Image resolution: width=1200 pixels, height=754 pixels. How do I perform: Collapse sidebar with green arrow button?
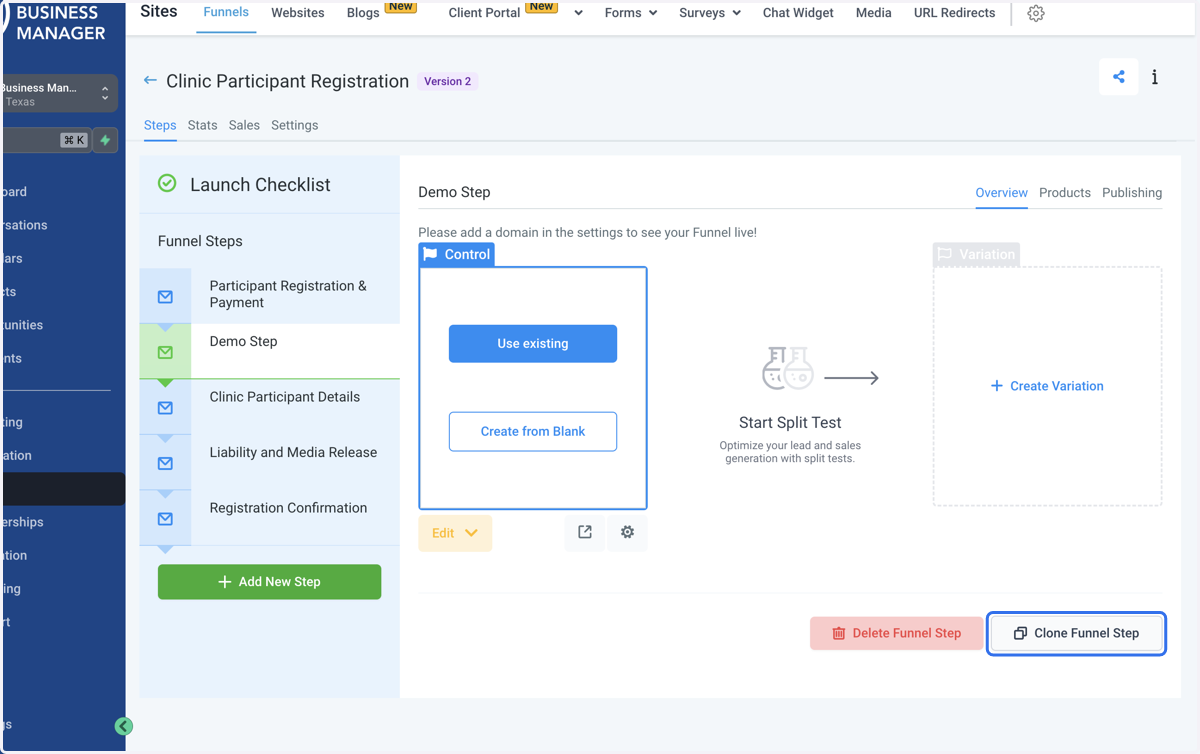[x=124, y=727]
